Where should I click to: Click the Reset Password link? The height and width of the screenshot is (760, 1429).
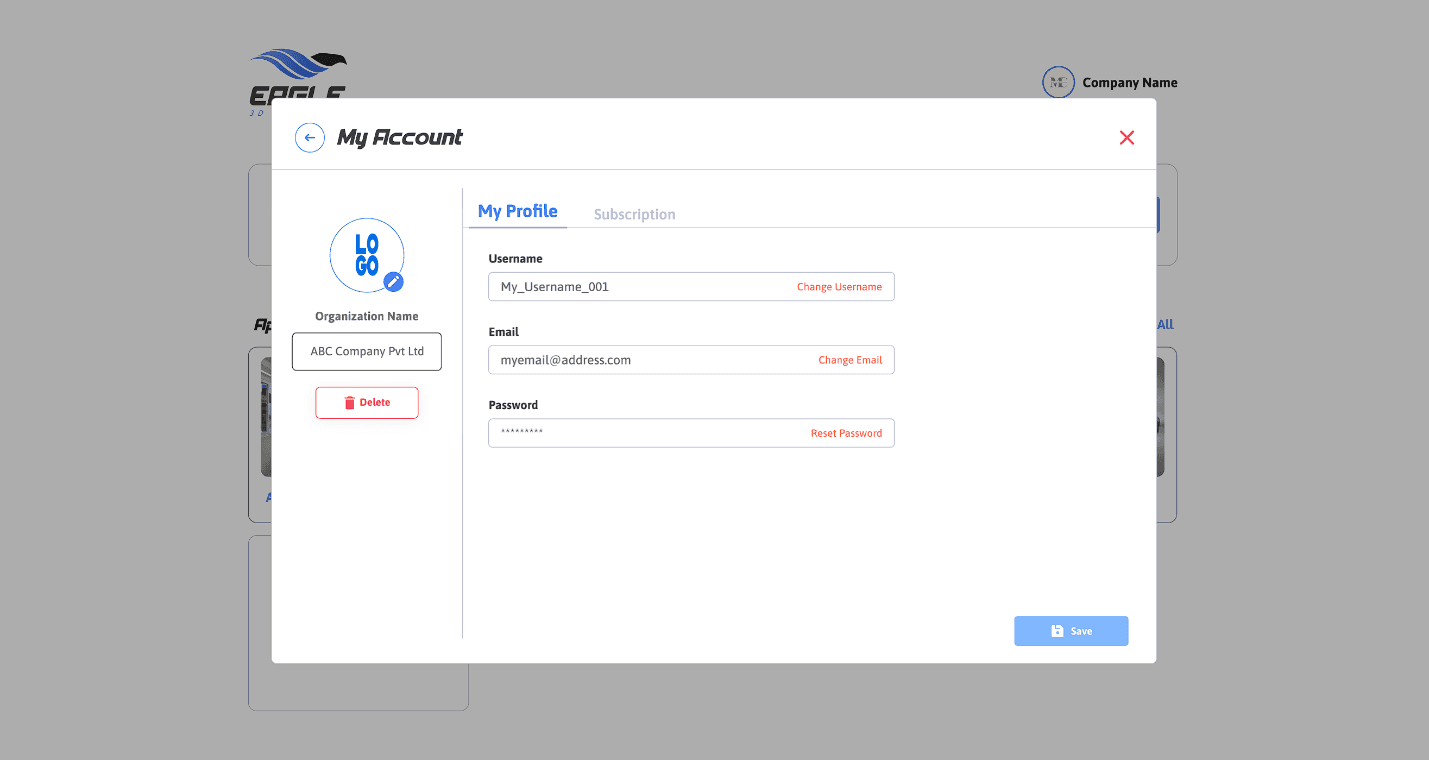[x=846, y=433]
